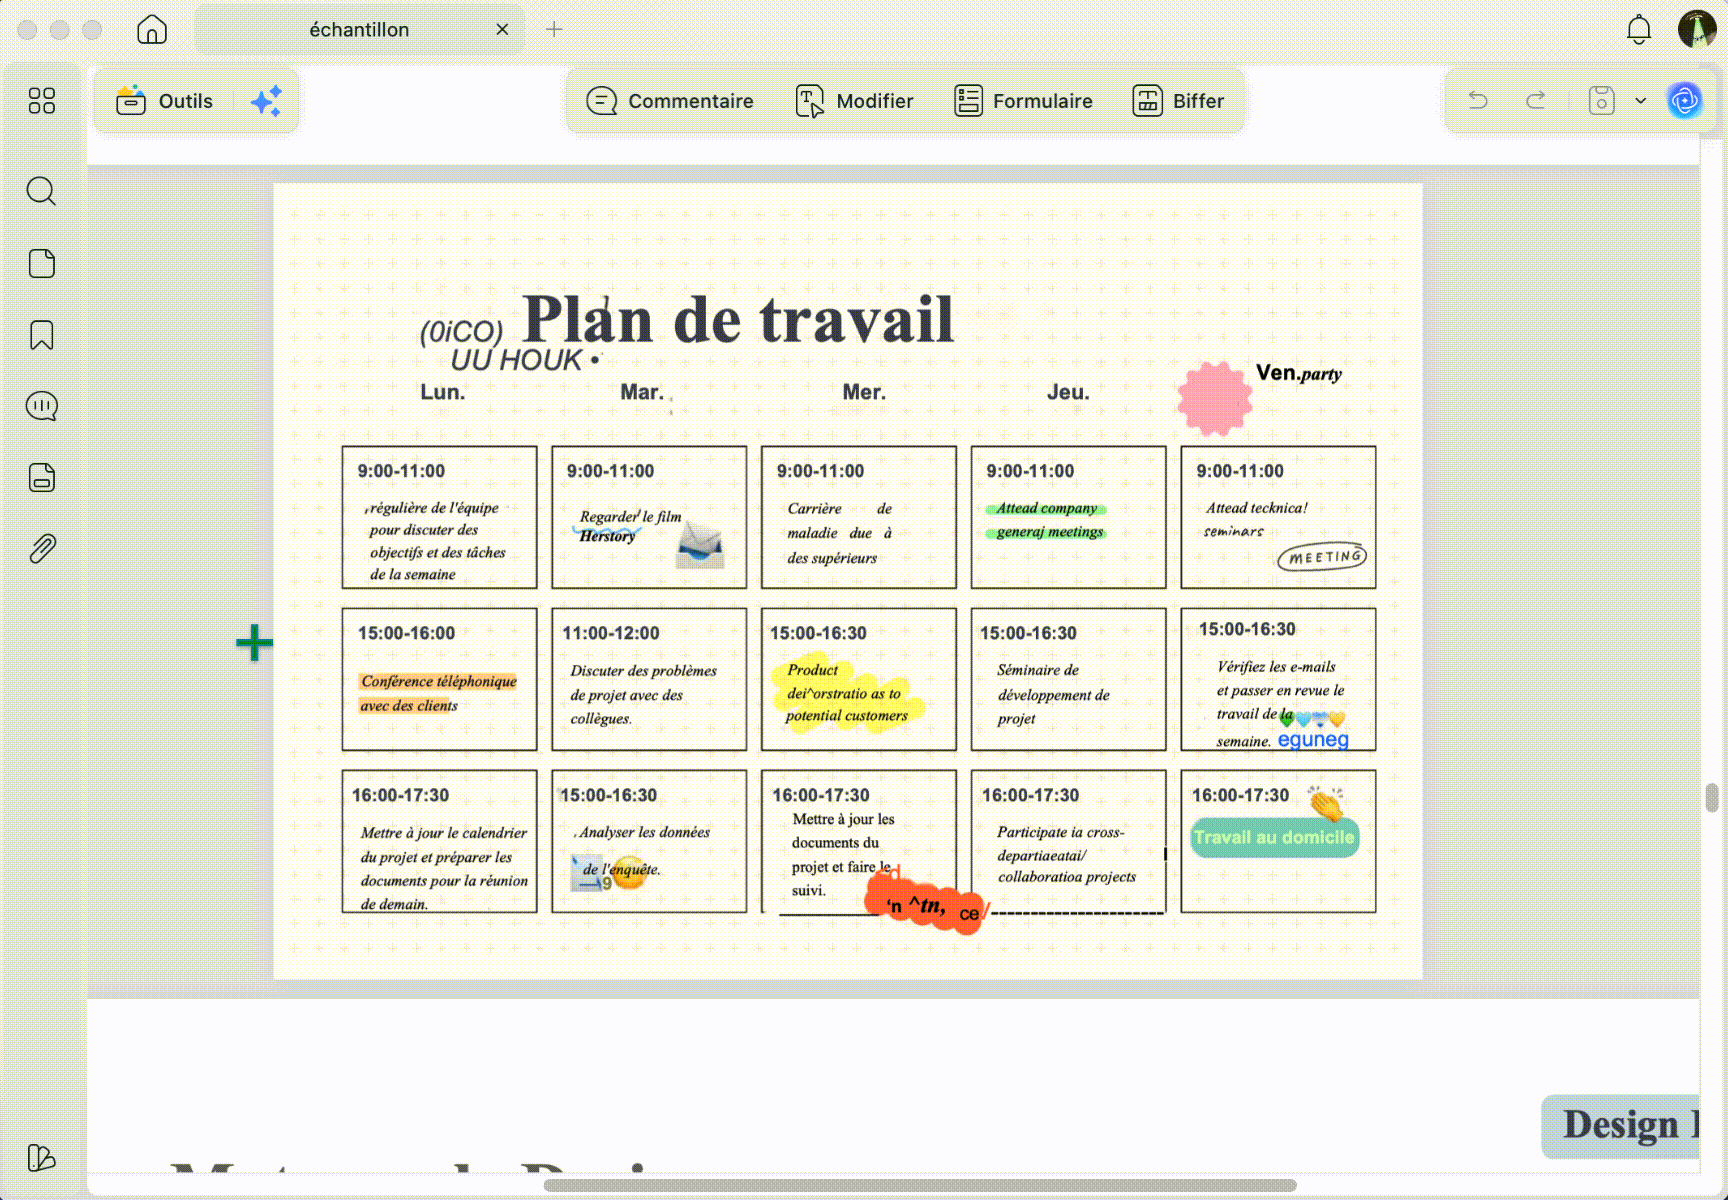Activate the AI sparkle assistant
Image resolution: width=1728 pixels, height=1200 pixels.
click(267, 101)
